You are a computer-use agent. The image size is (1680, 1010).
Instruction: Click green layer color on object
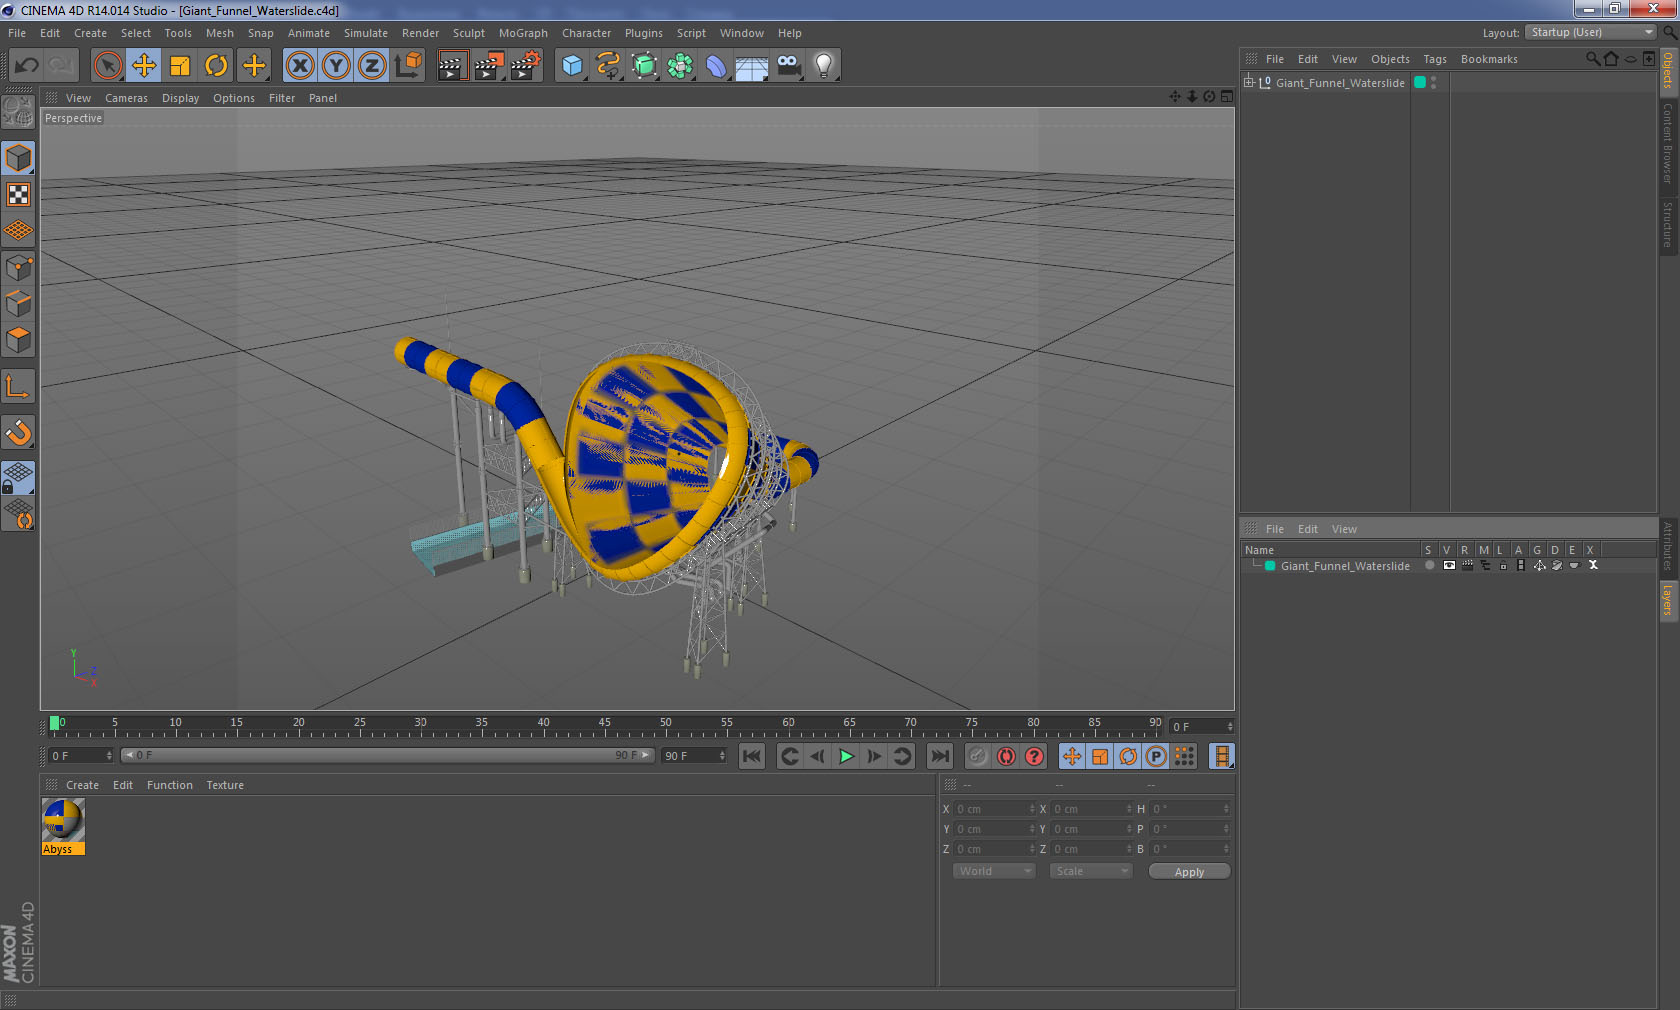coord(1419,83)
